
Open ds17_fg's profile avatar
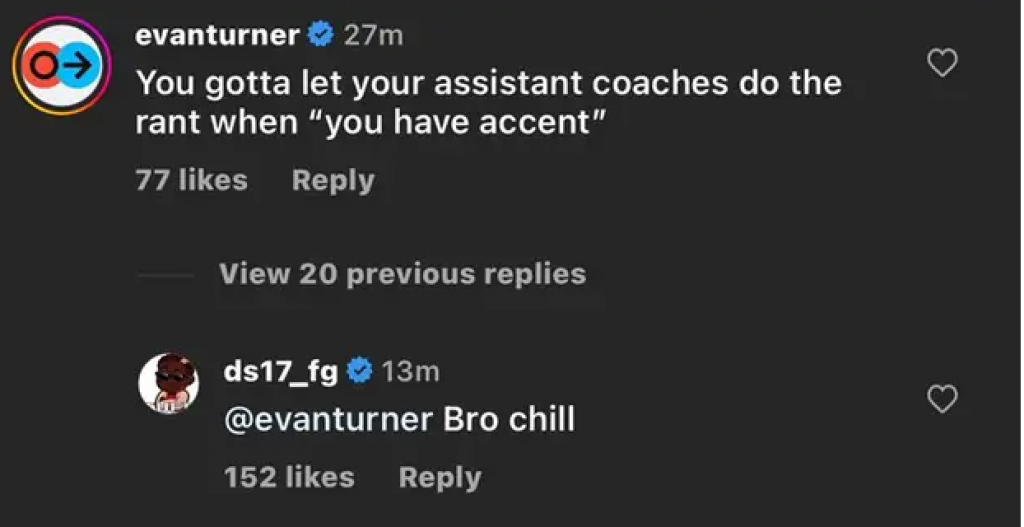(x=167, y=383)
